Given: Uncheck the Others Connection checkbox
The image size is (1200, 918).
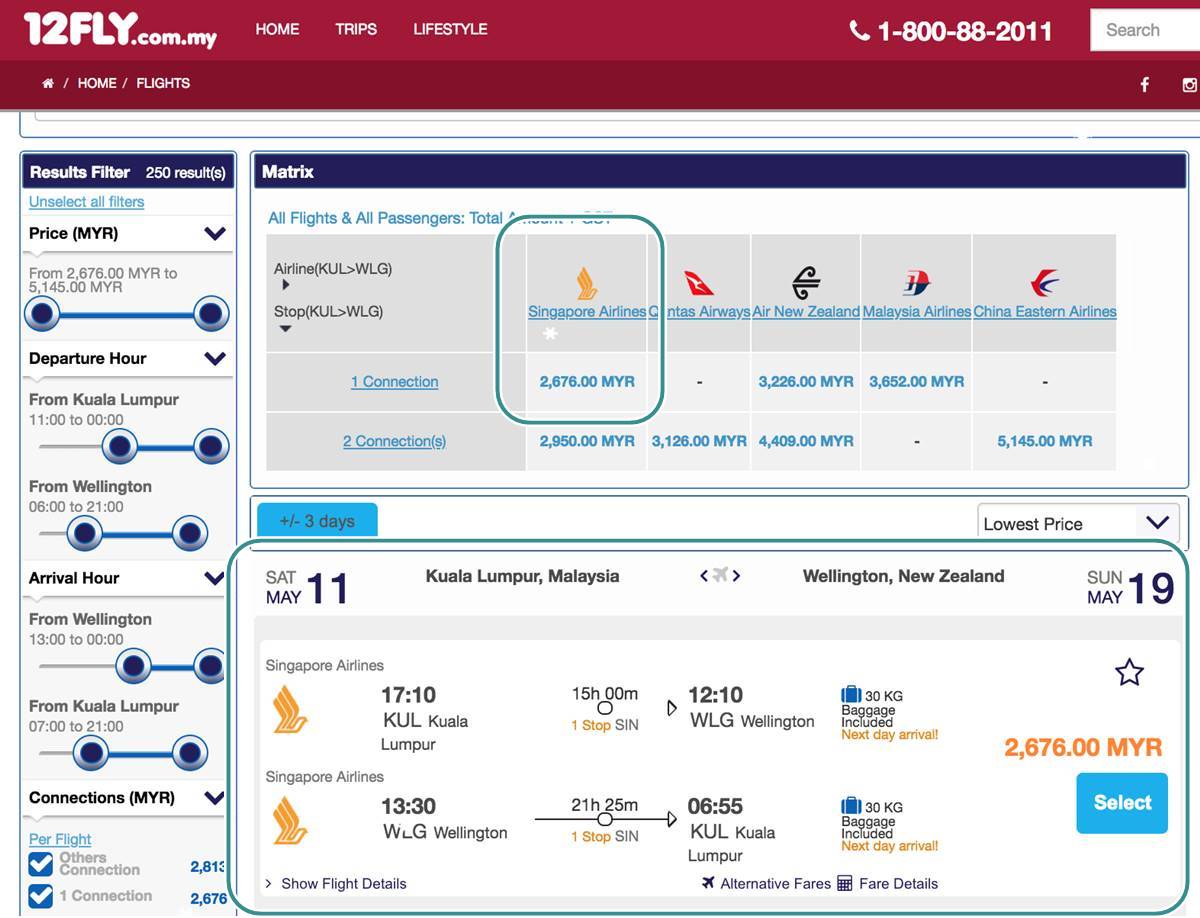Looking at the screenshot, I should [41, 863].
